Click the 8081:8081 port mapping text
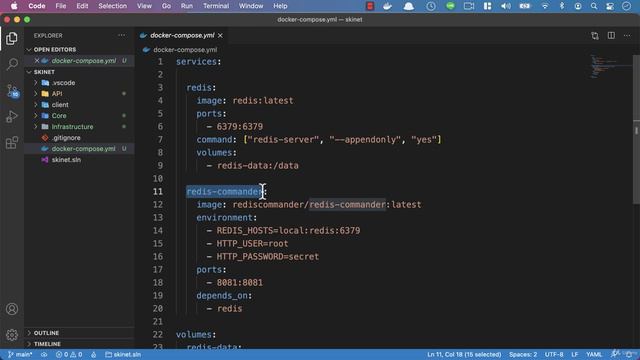This screenshot has width=640, height=360. 240,282
